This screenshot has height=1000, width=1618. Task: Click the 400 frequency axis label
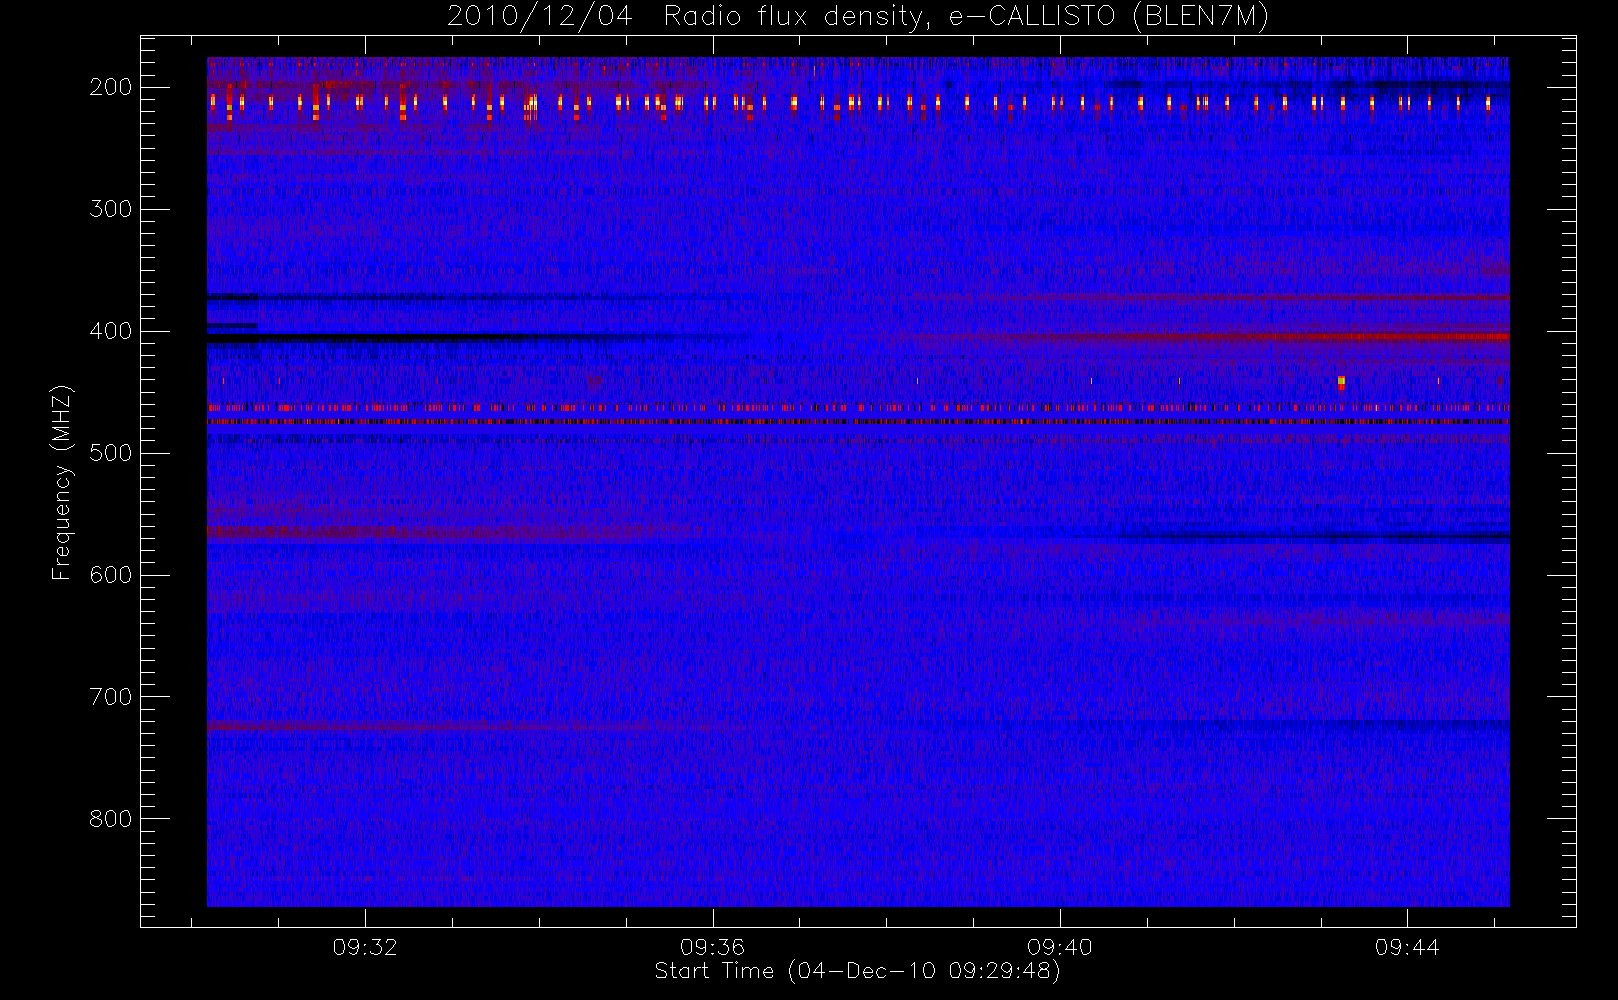point(110,331)
